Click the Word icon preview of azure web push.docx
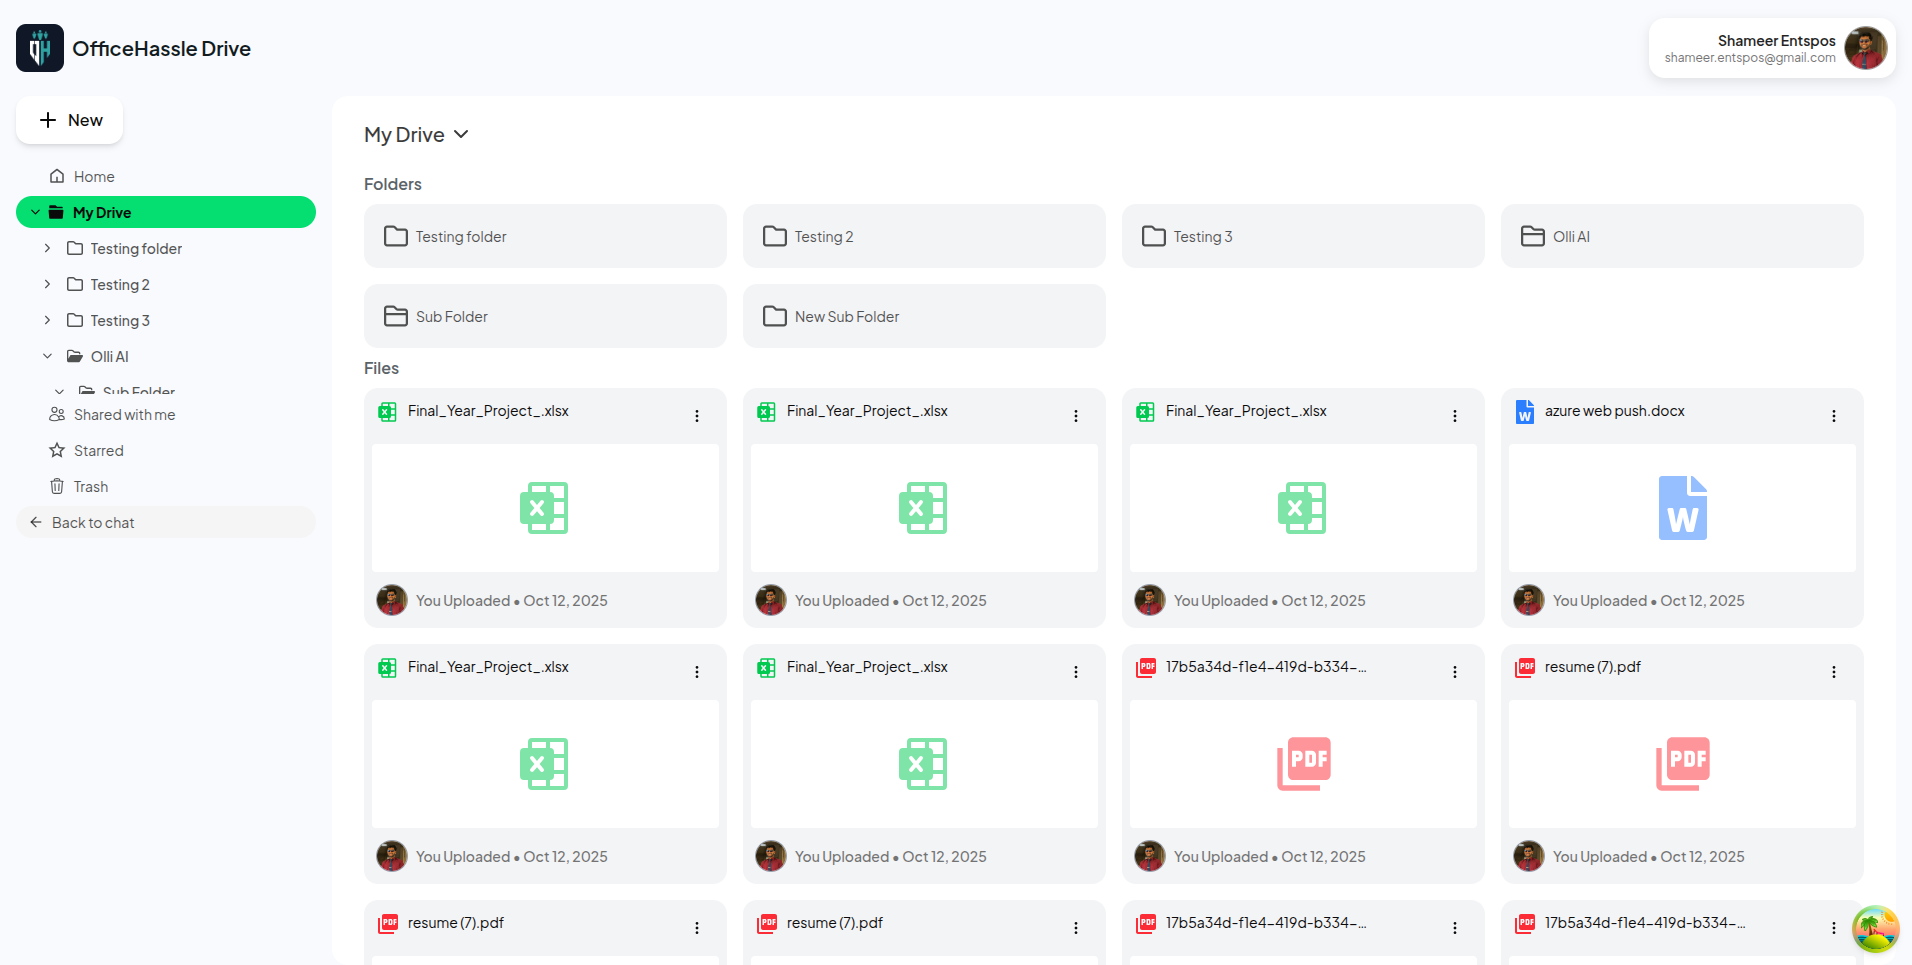 (1682, 508)
